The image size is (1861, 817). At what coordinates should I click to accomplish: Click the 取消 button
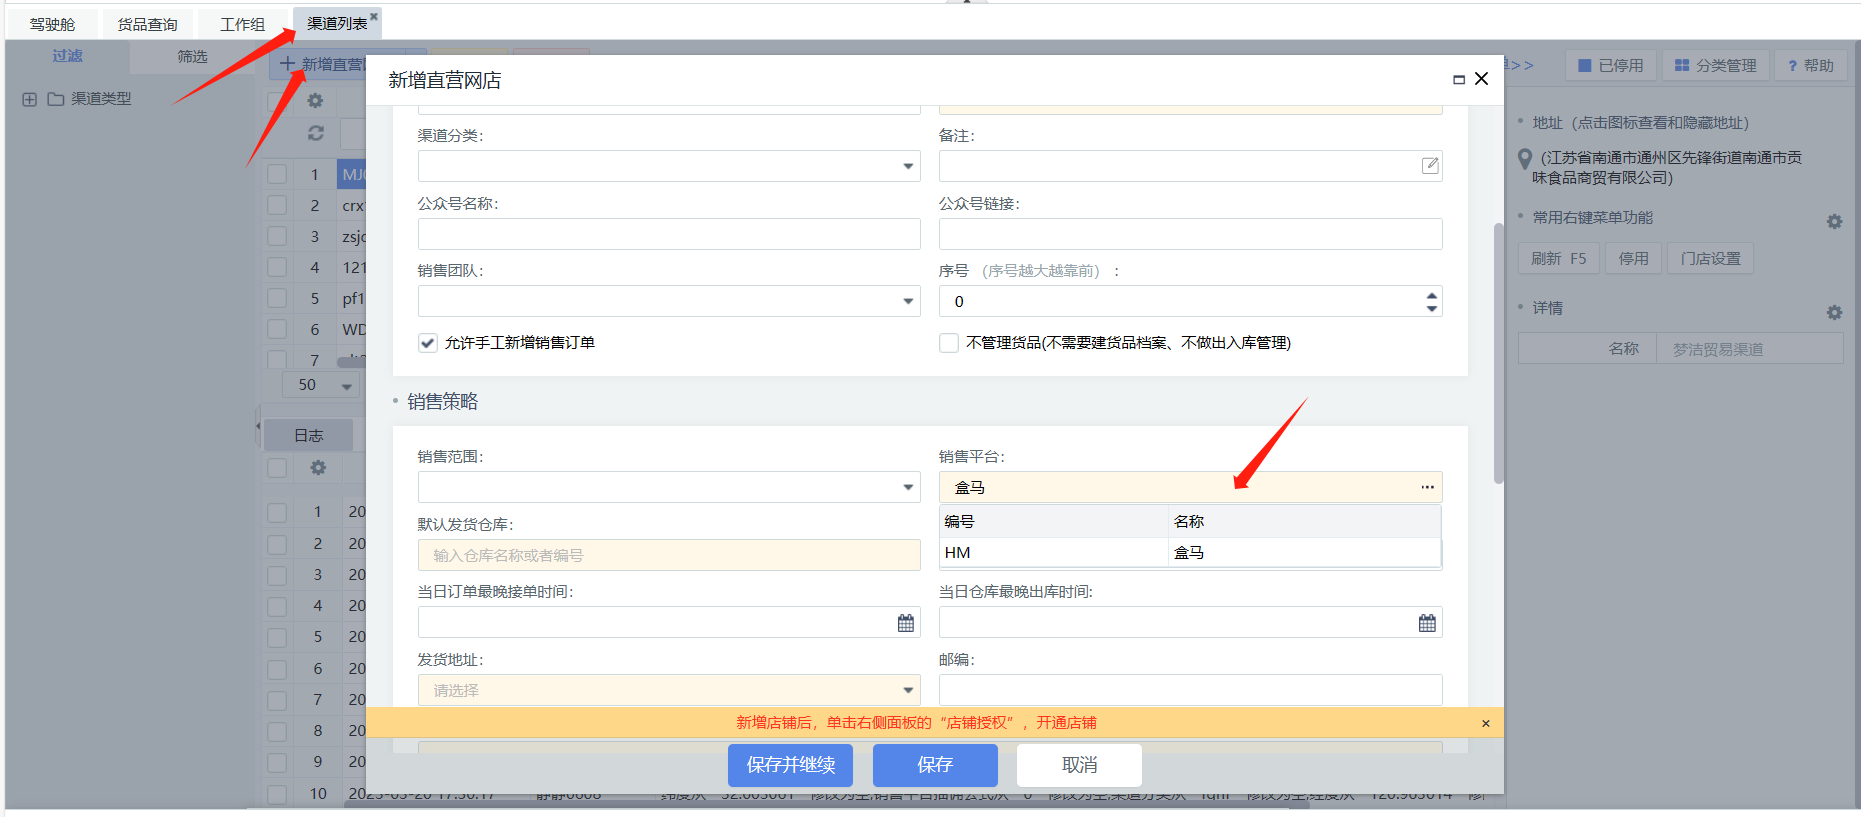[x=1079, y=765]
